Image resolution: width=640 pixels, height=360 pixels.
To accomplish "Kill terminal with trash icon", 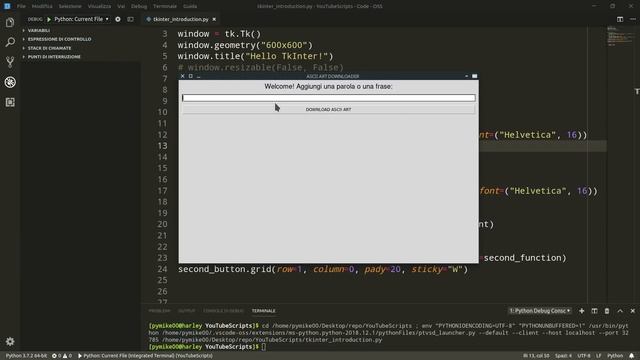I will [x=607, y=311].
